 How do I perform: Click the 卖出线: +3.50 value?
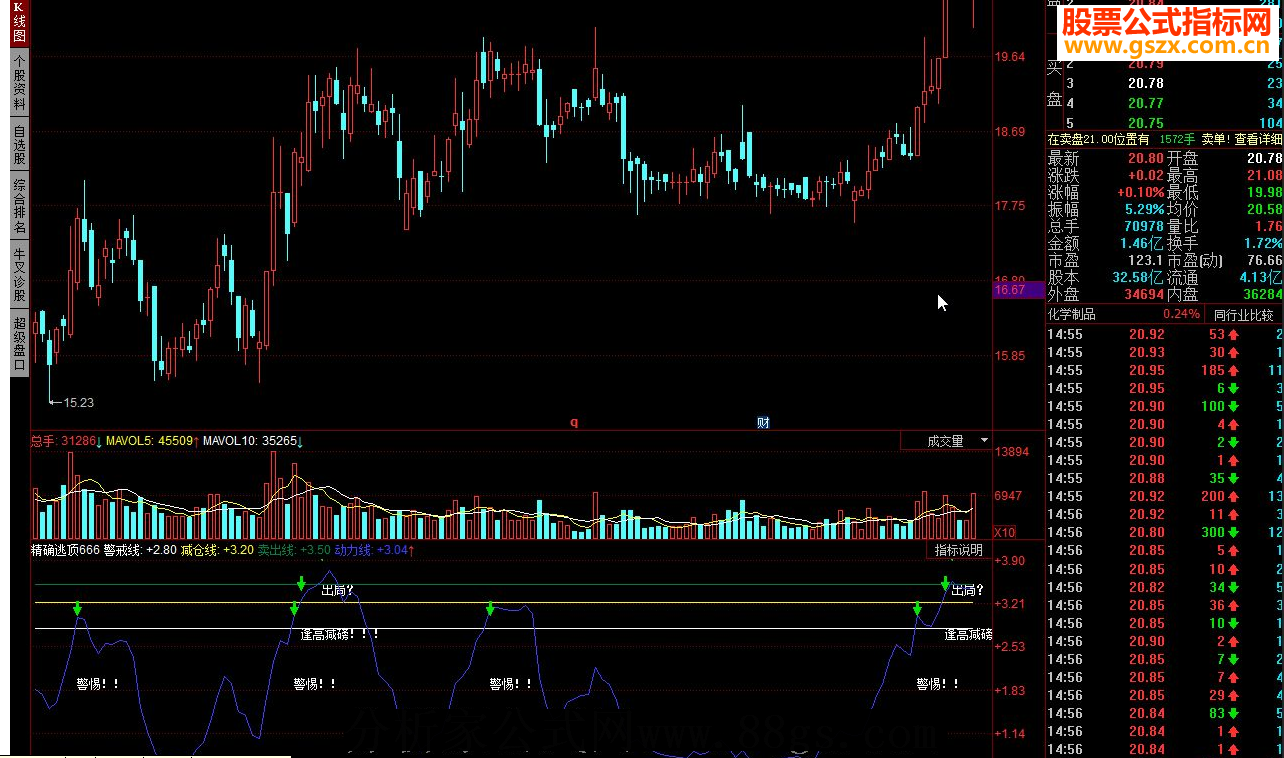(293, 550)
